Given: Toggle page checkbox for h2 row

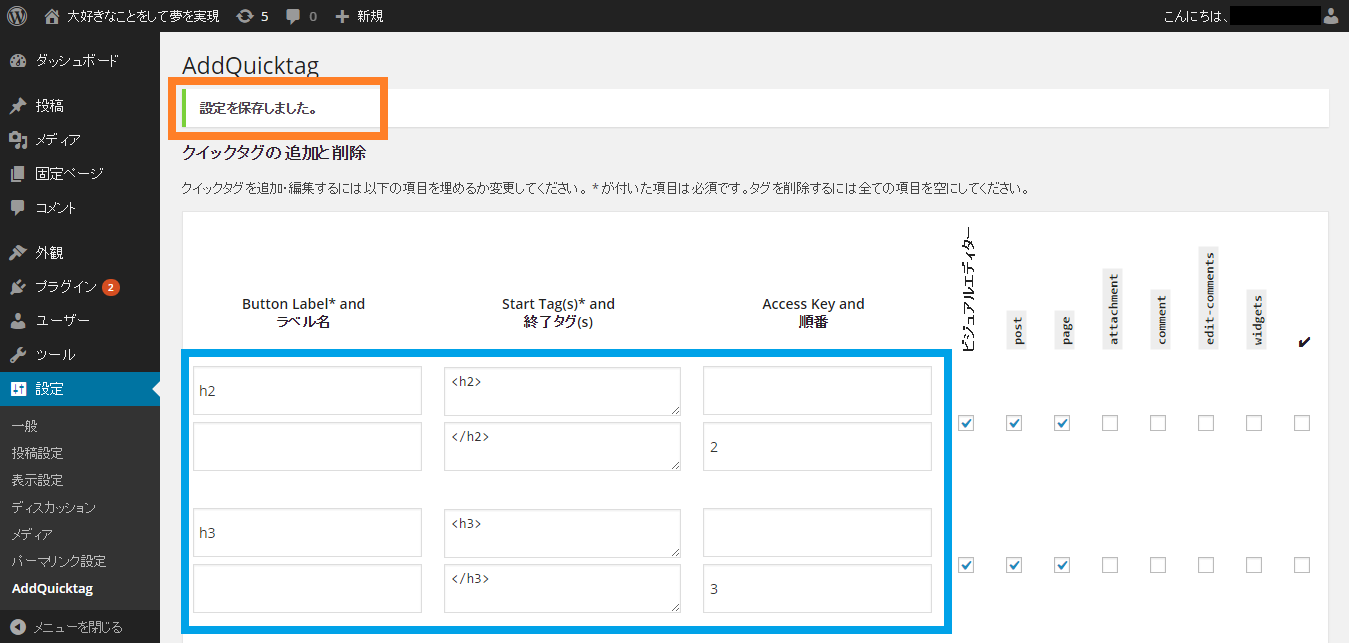Looking at the screenshot, I should (1062, 423).
